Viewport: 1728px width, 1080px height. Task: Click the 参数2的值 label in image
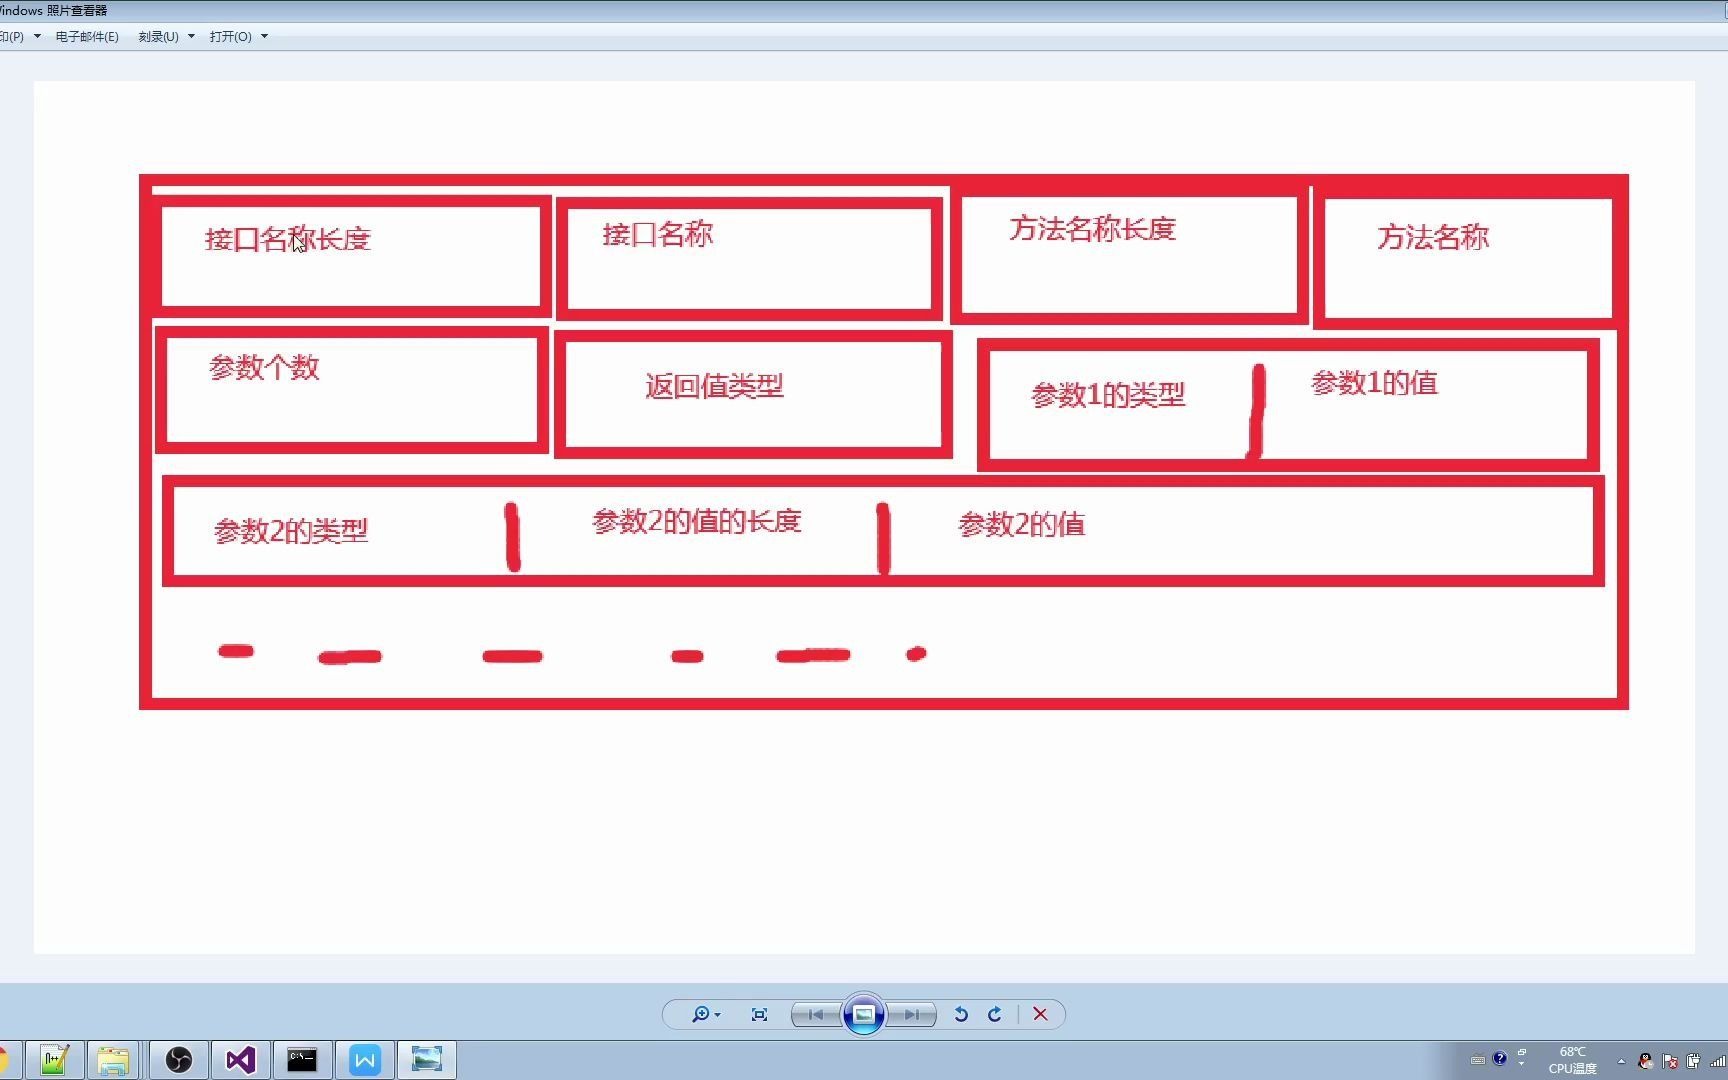(x=1022, y=524)
